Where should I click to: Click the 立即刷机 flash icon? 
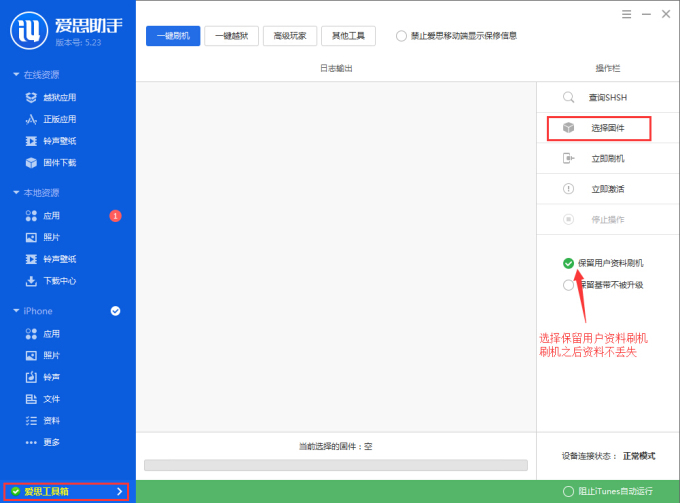click(568, 158)
